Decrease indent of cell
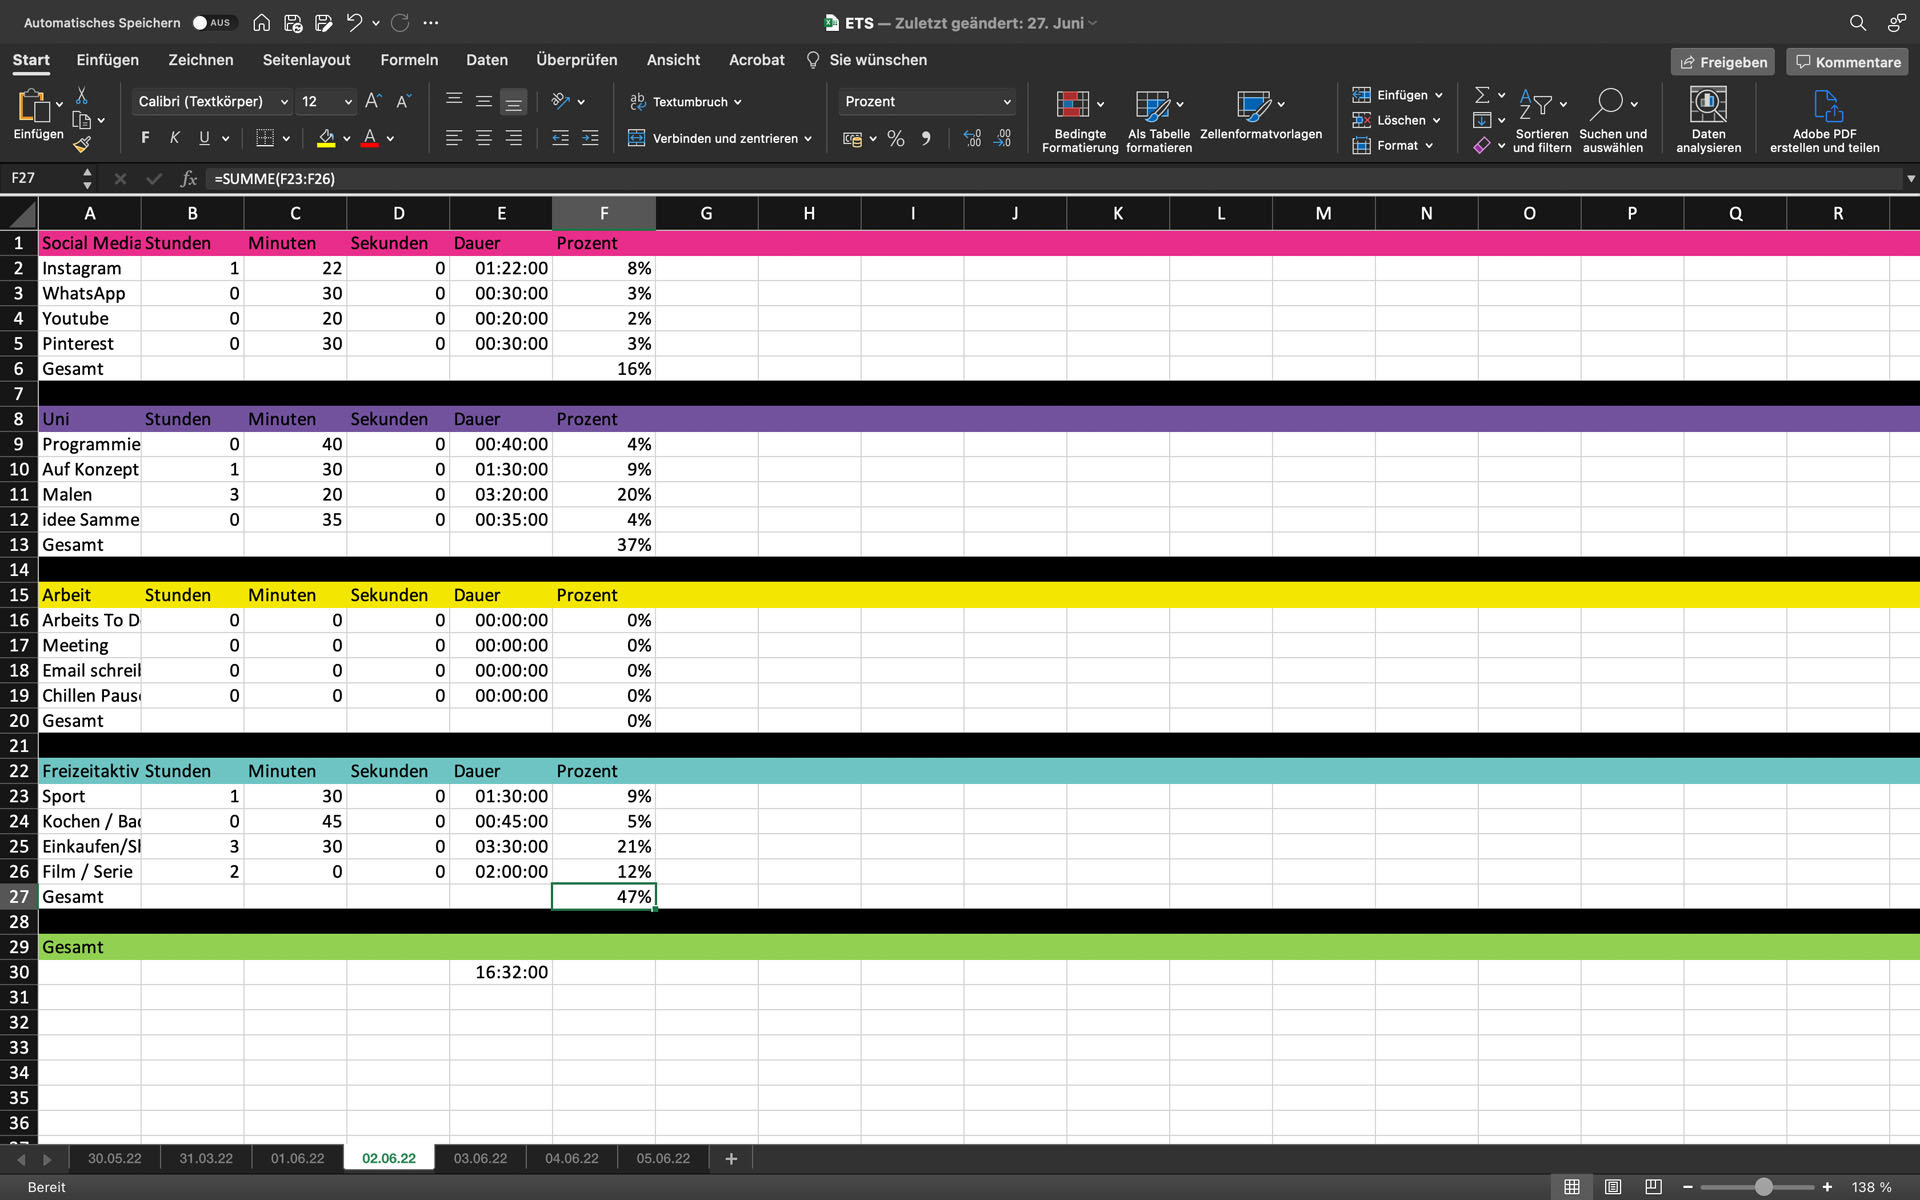The image size is (1920, 1200). pos(560,138)
